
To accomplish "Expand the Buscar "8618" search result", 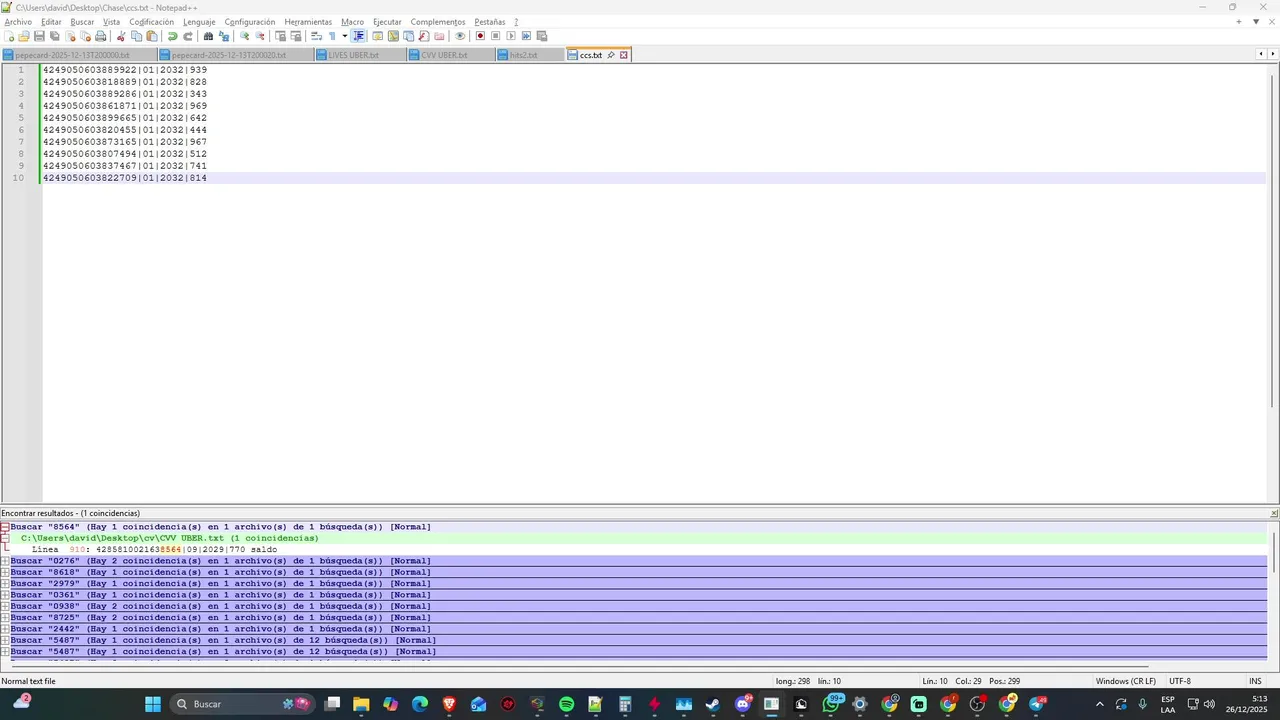I will point(5,572).
